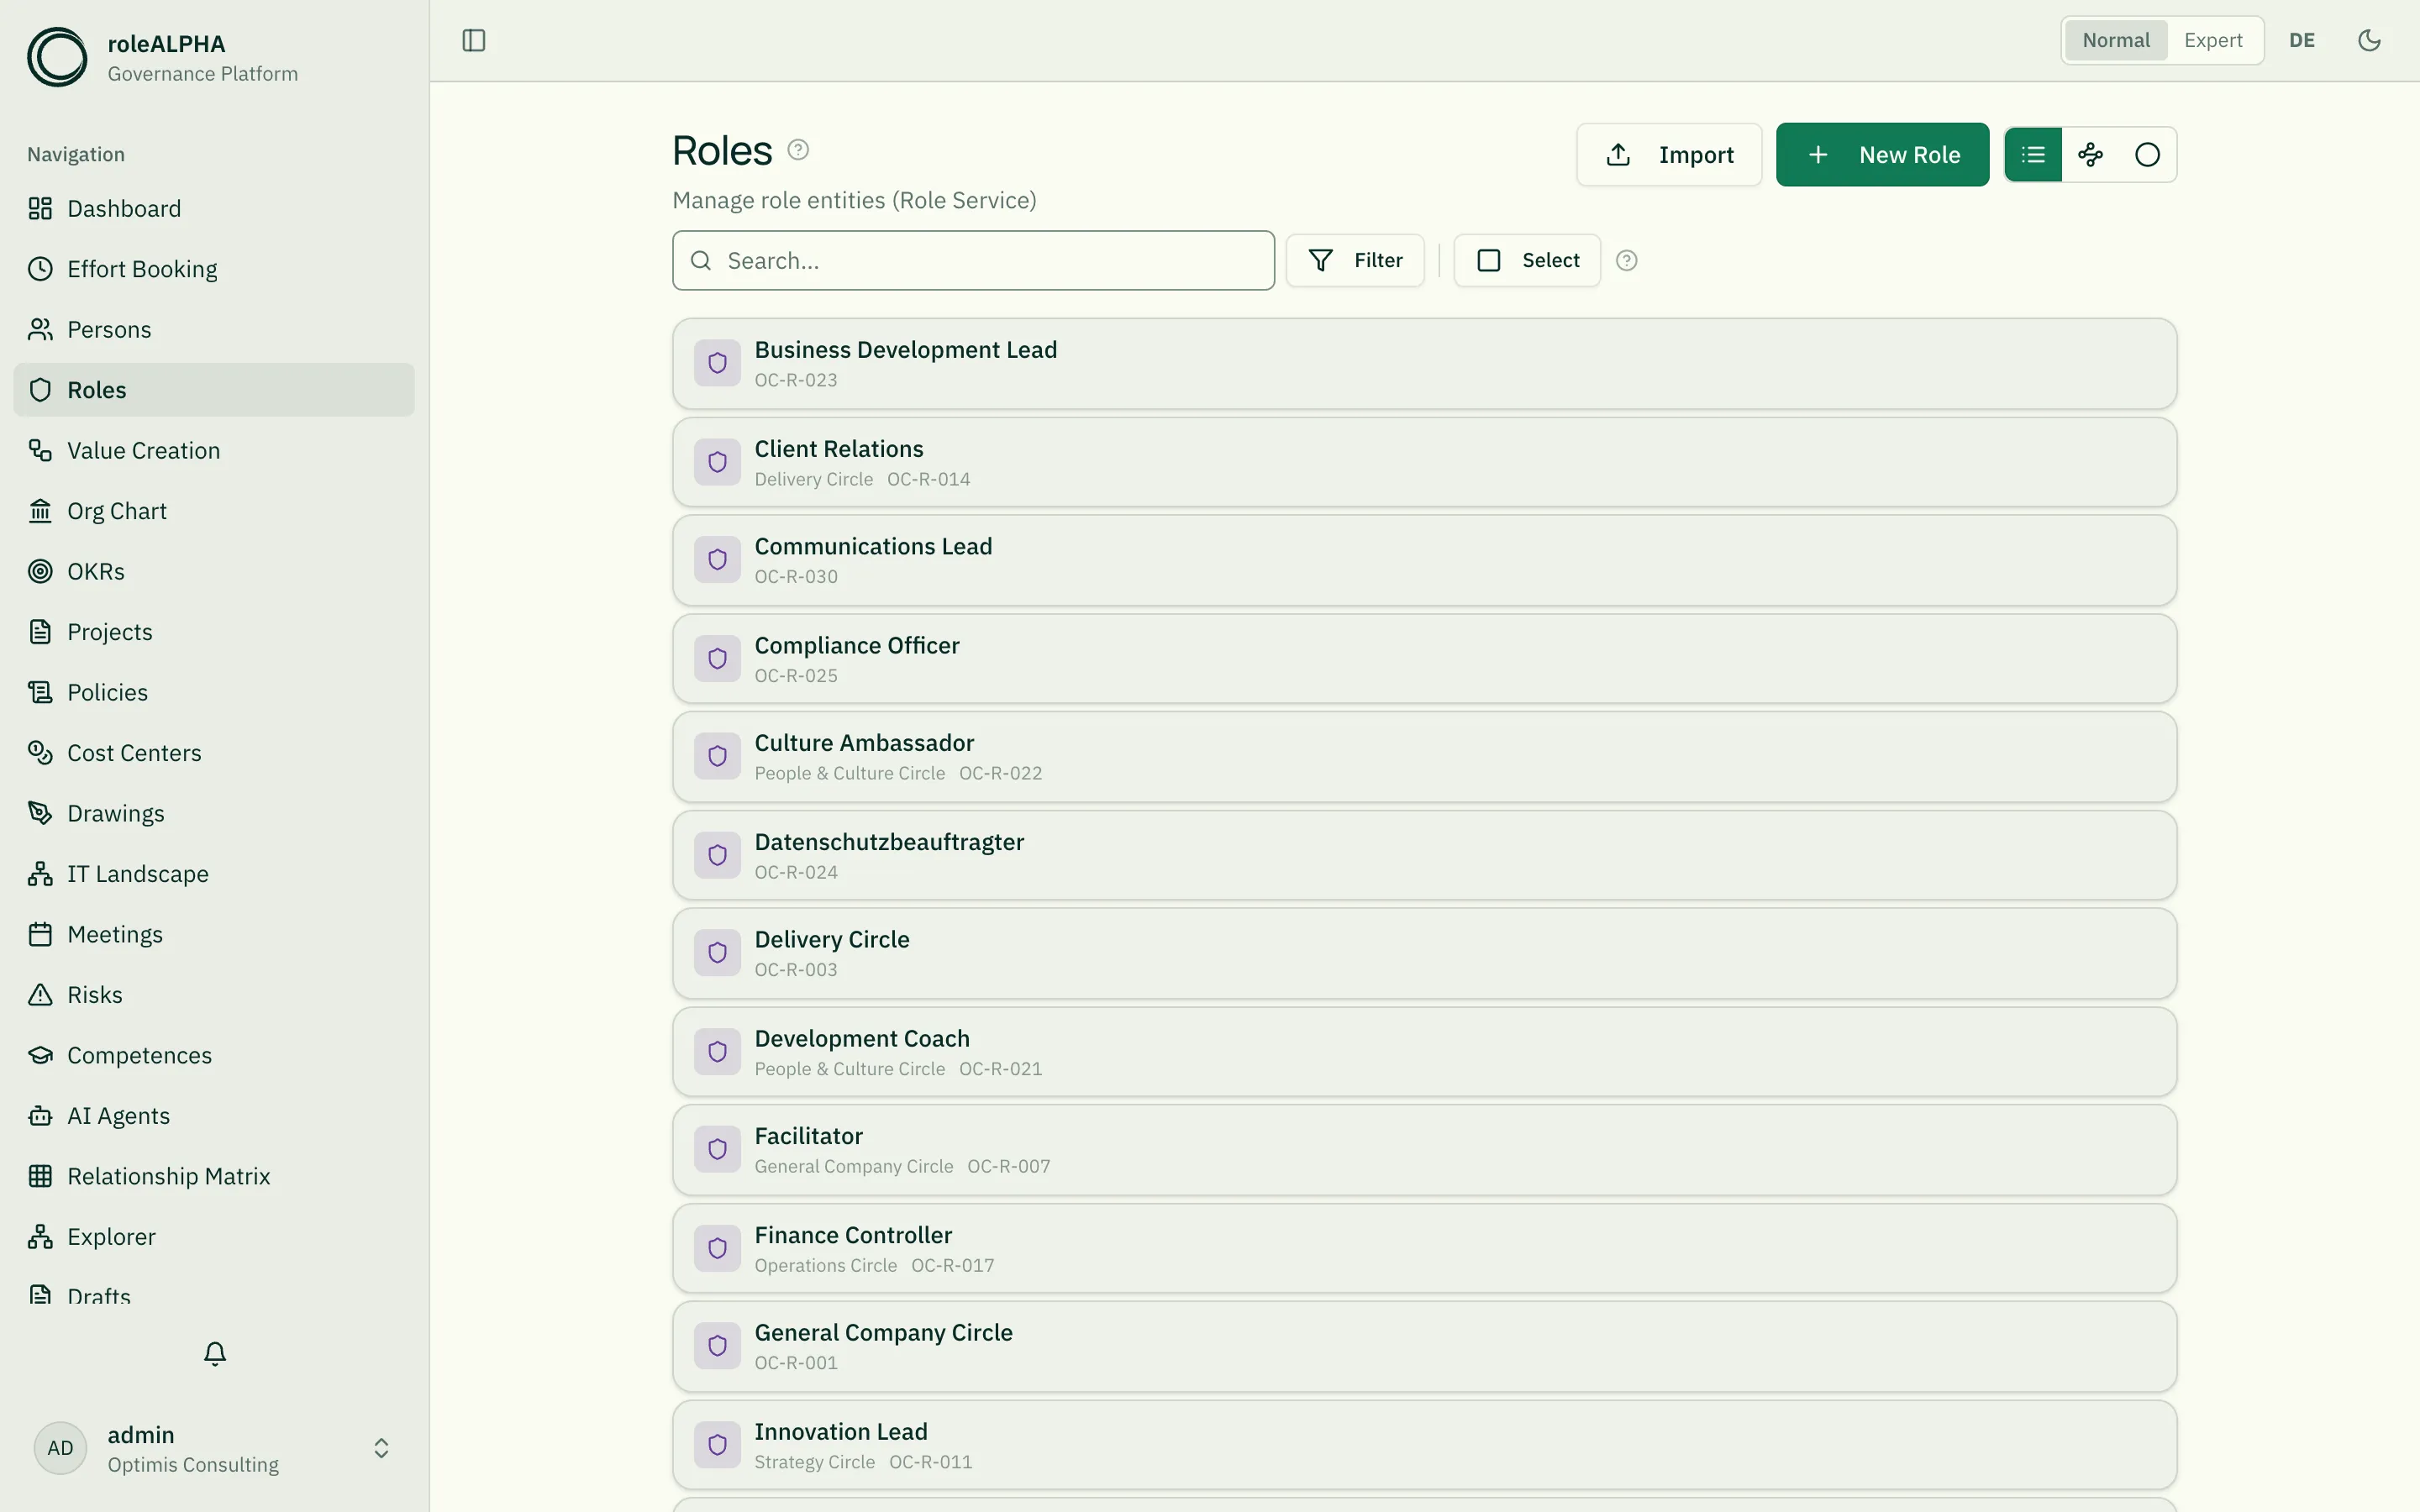This screenshot has height=1512, width=2420.
Task: Open Client Relations role
Action: point(1424,462)
